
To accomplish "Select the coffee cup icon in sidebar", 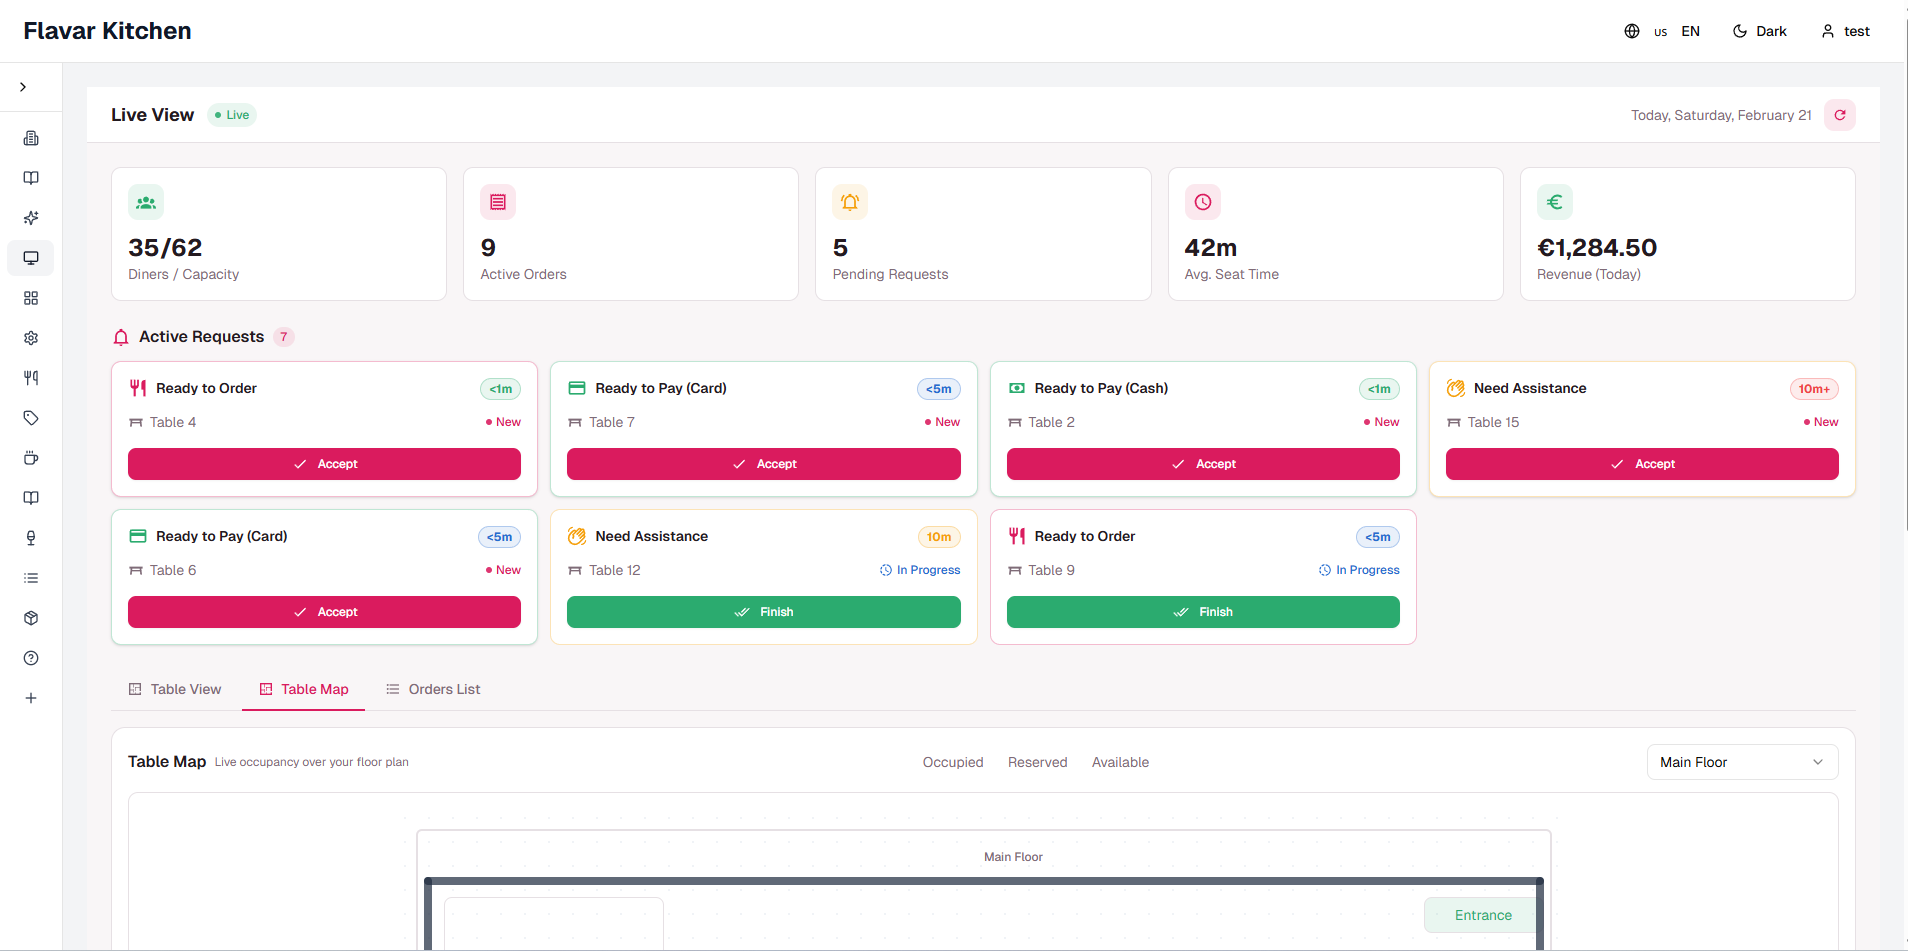I will coord(31,458).
